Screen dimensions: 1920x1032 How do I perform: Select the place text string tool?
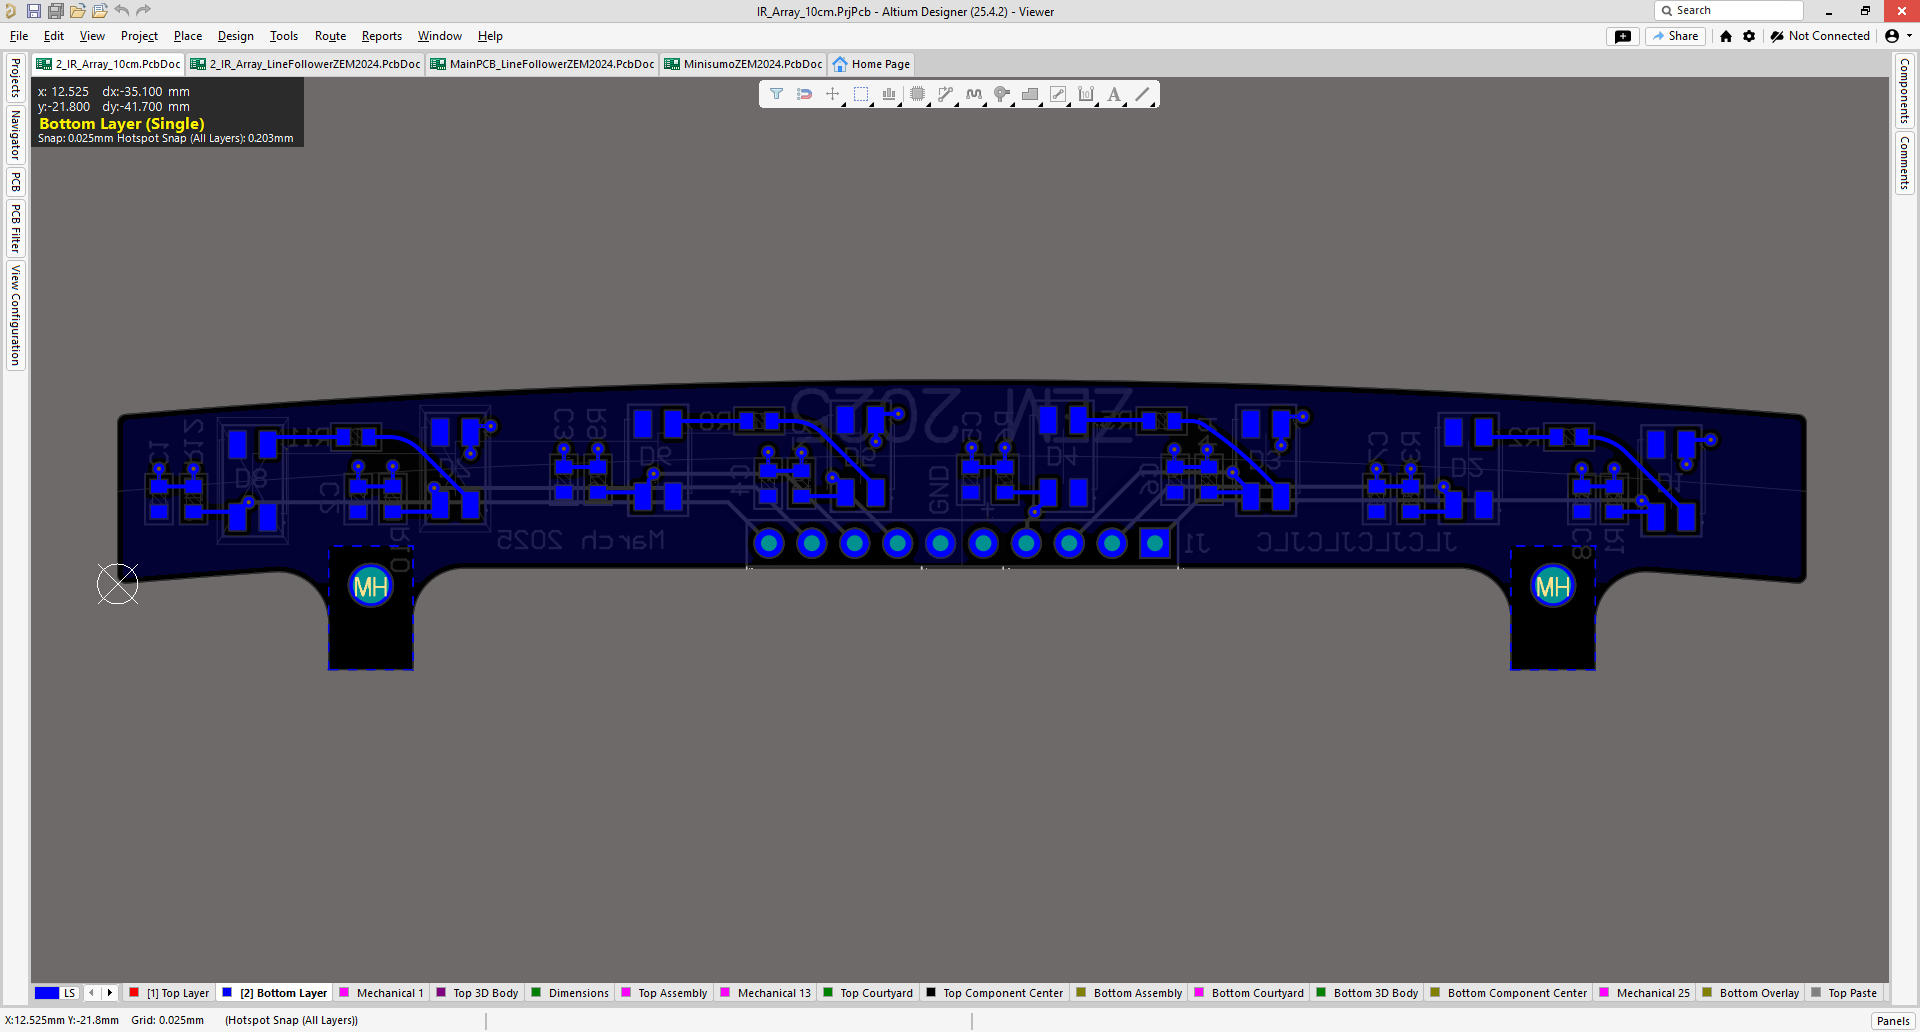[x=1114, y=94]
